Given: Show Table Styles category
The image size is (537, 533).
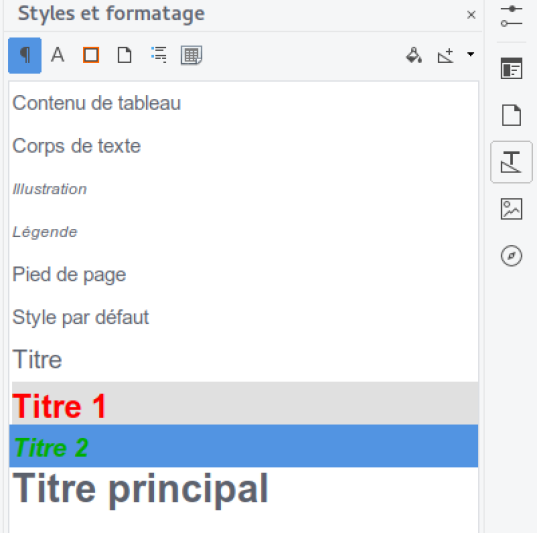Looking at the screenshot, I should point(191,55).
